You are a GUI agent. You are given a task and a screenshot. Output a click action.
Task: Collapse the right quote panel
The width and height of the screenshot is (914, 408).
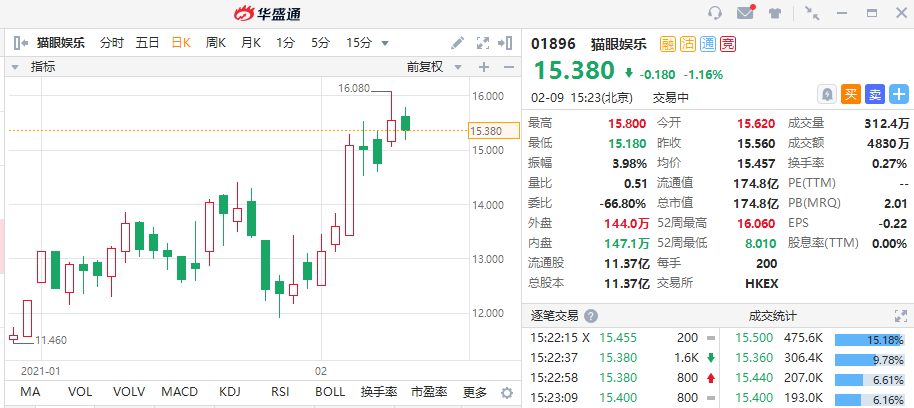[x=505, y=43]
